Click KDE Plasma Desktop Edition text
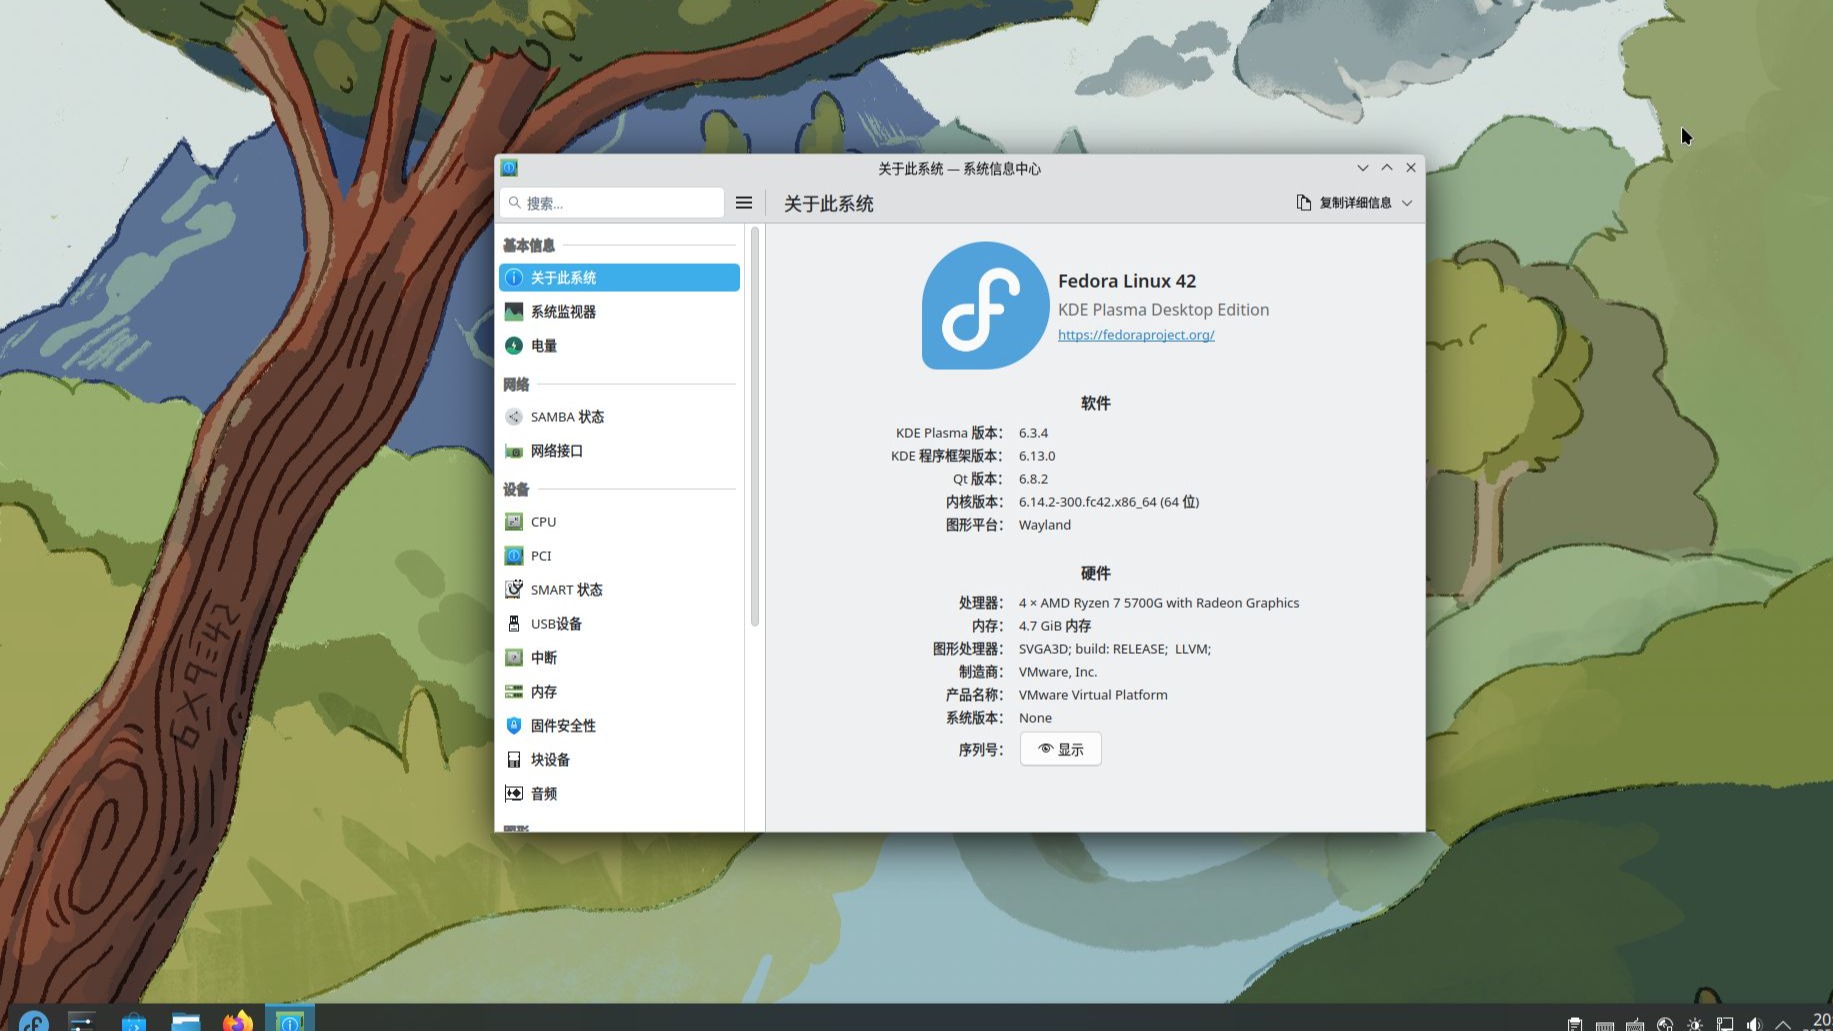 click(1163, 310)
